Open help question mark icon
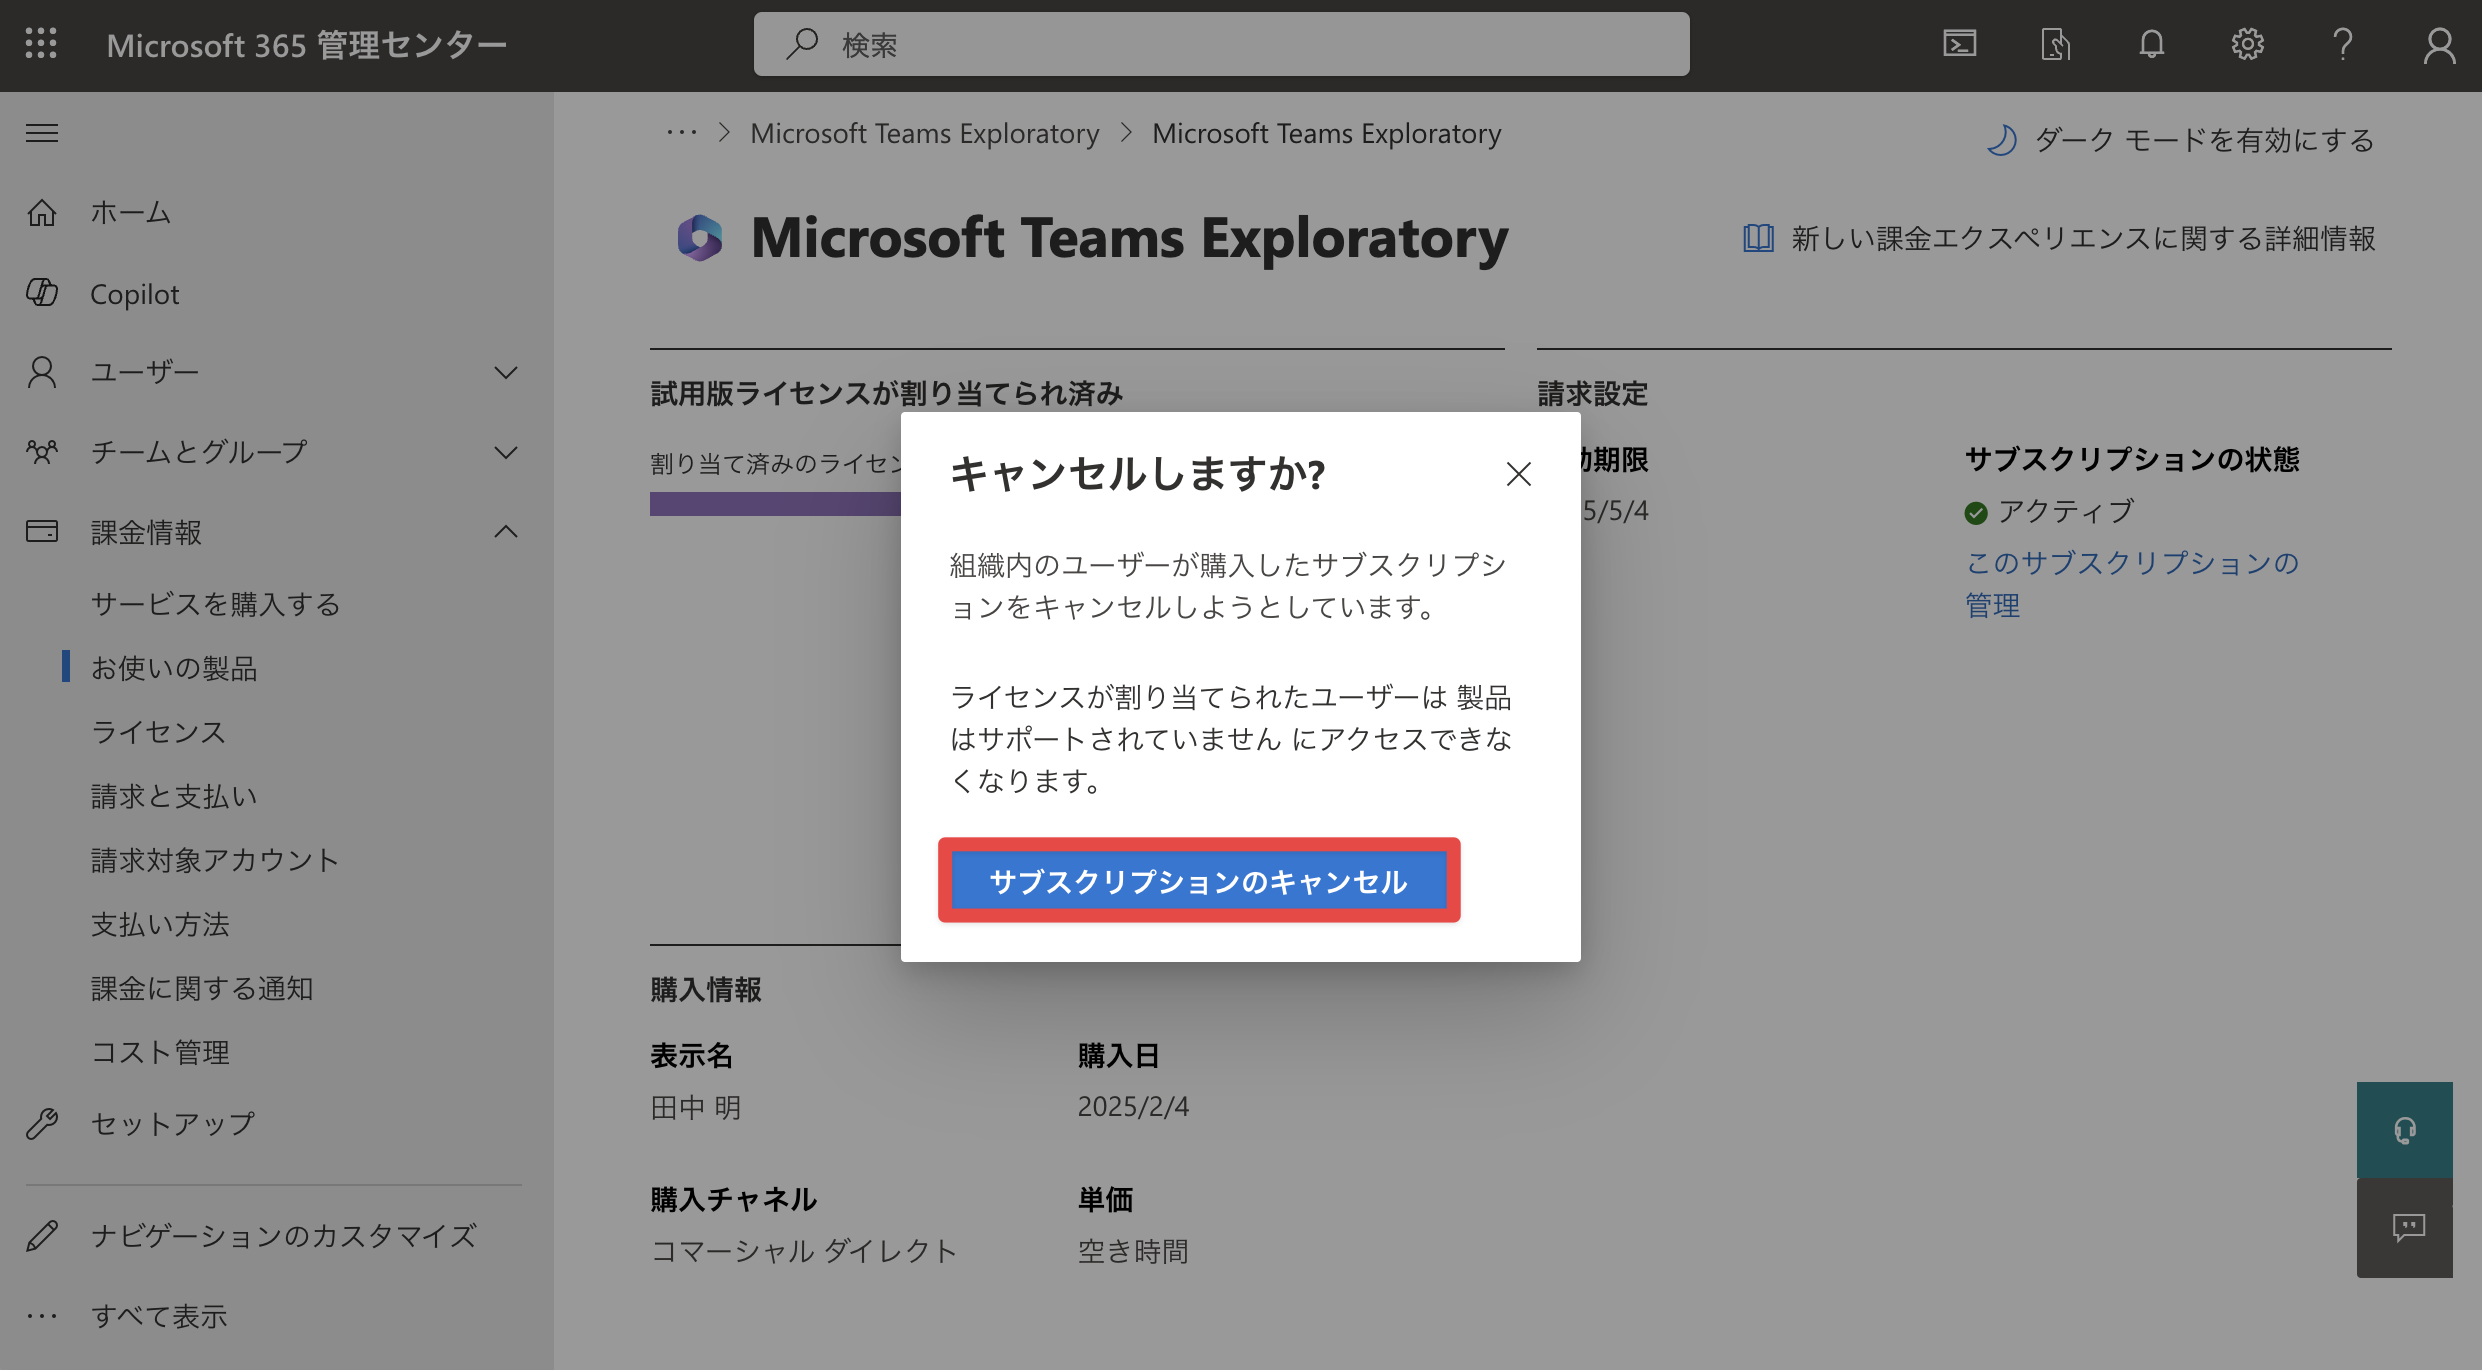2482x1370 pixels. coord(2342,44)
